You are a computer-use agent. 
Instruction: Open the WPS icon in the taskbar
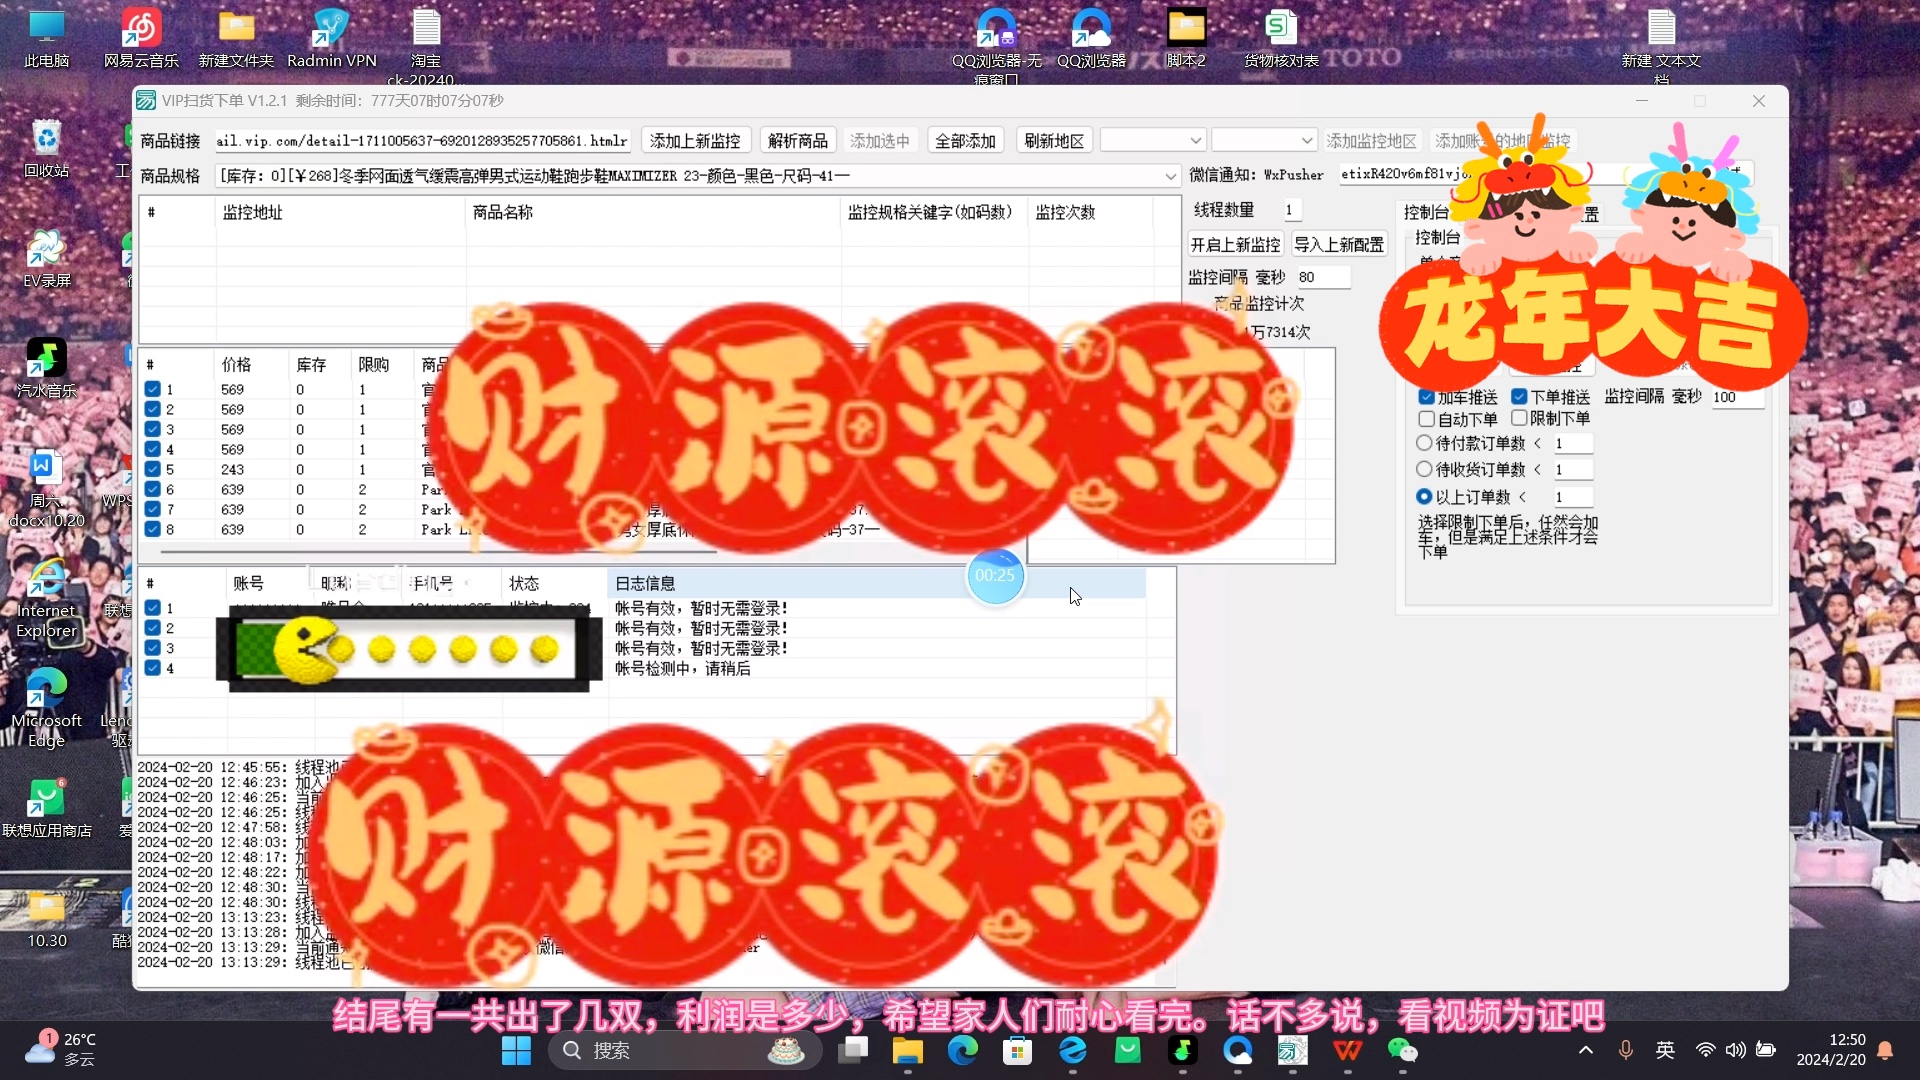tap(1347, 1050)
